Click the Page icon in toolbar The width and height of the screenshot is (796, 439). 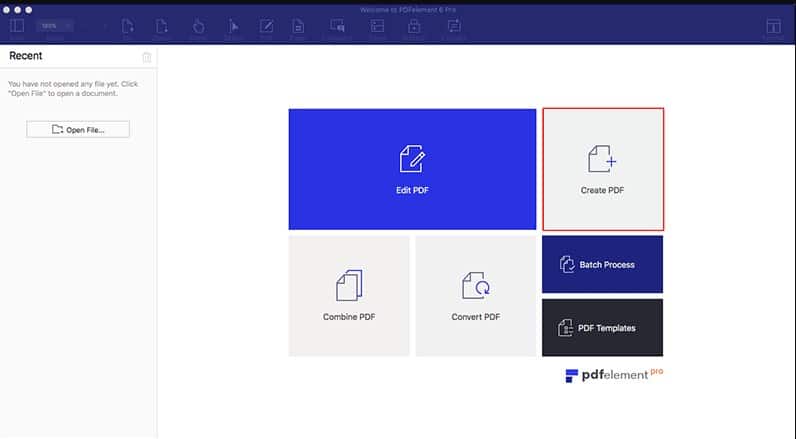(298, 26)
